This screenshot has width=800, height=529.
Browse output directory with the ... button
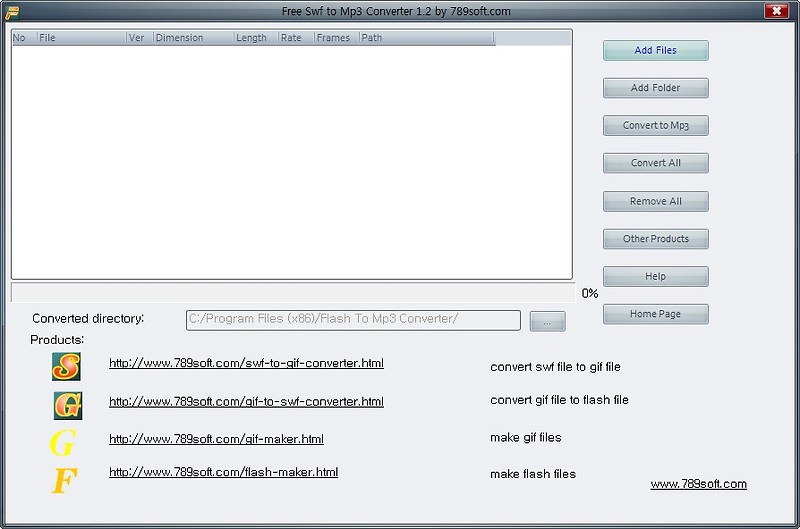click(547, 321)
